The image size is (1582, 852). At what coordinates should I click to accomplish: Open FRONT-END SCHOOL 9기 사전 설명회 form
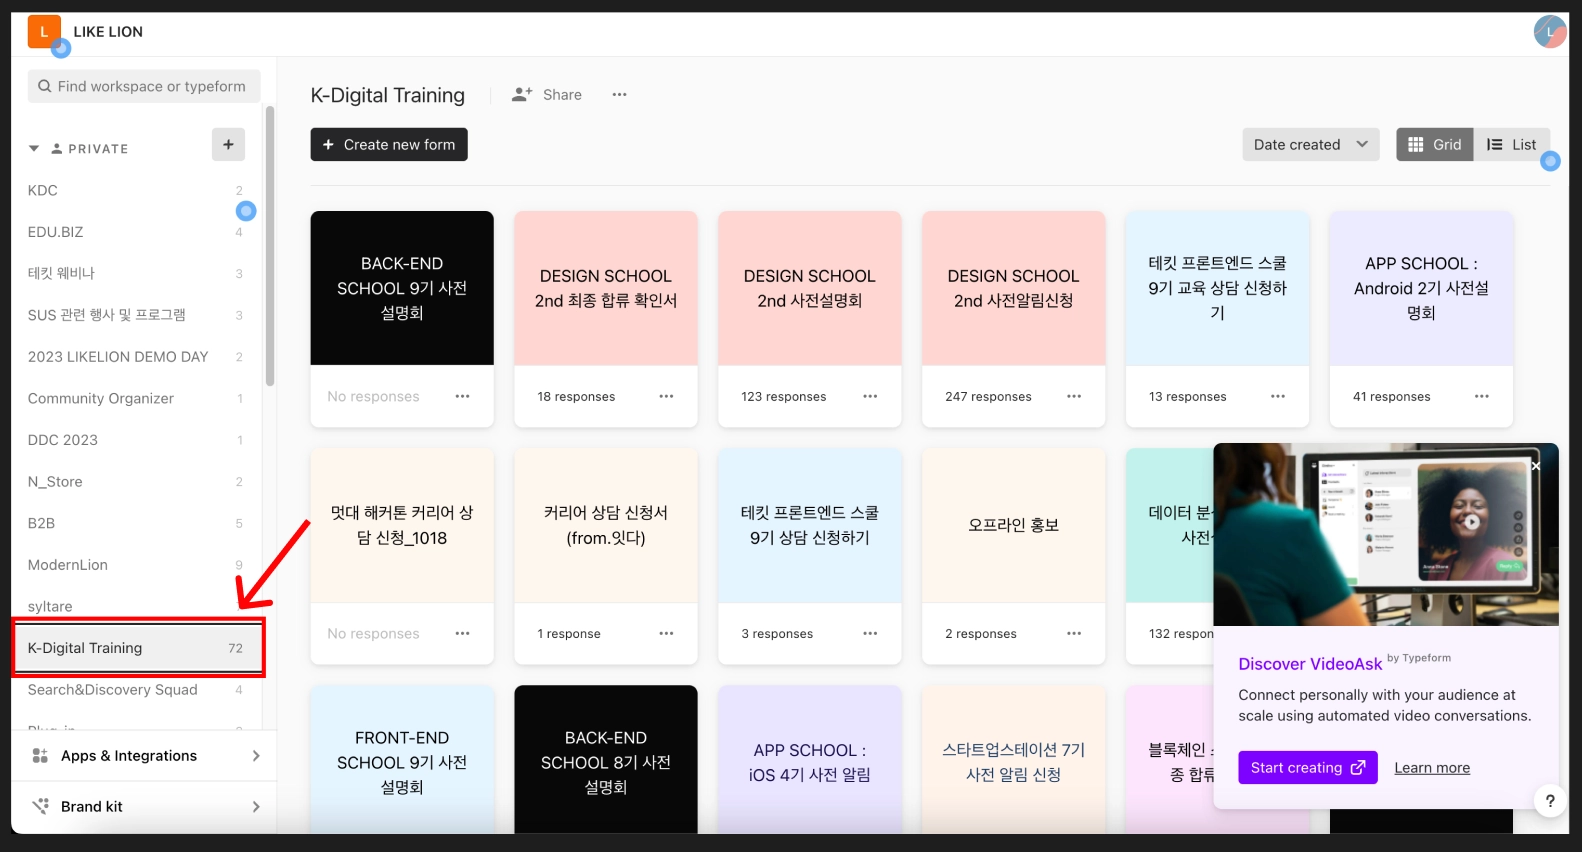coord(402,760)
